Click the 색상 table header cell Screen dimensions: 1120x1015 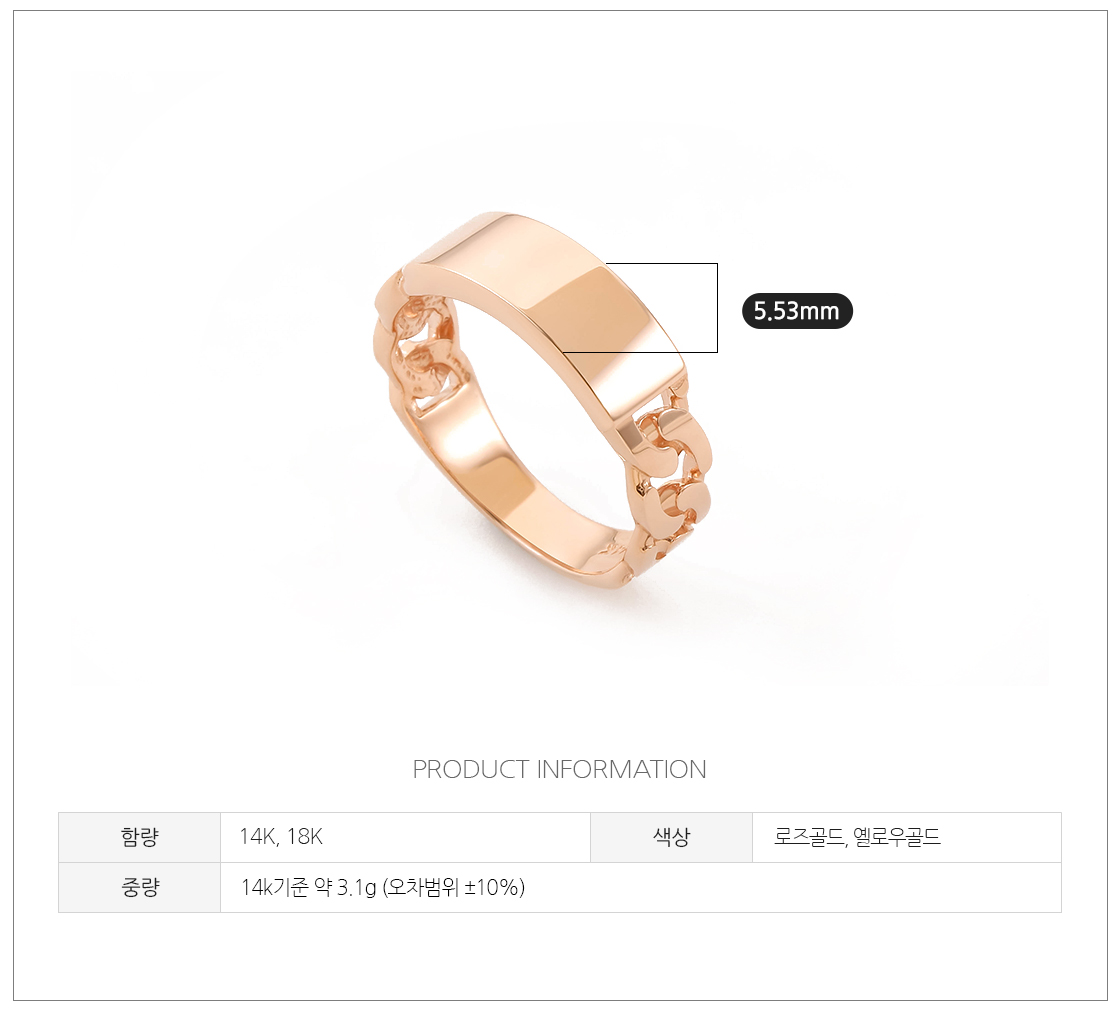671,836
